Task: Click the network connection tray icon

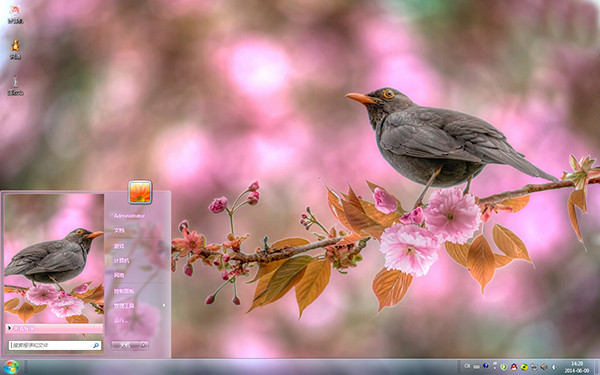Action: (x=534, y=367)
